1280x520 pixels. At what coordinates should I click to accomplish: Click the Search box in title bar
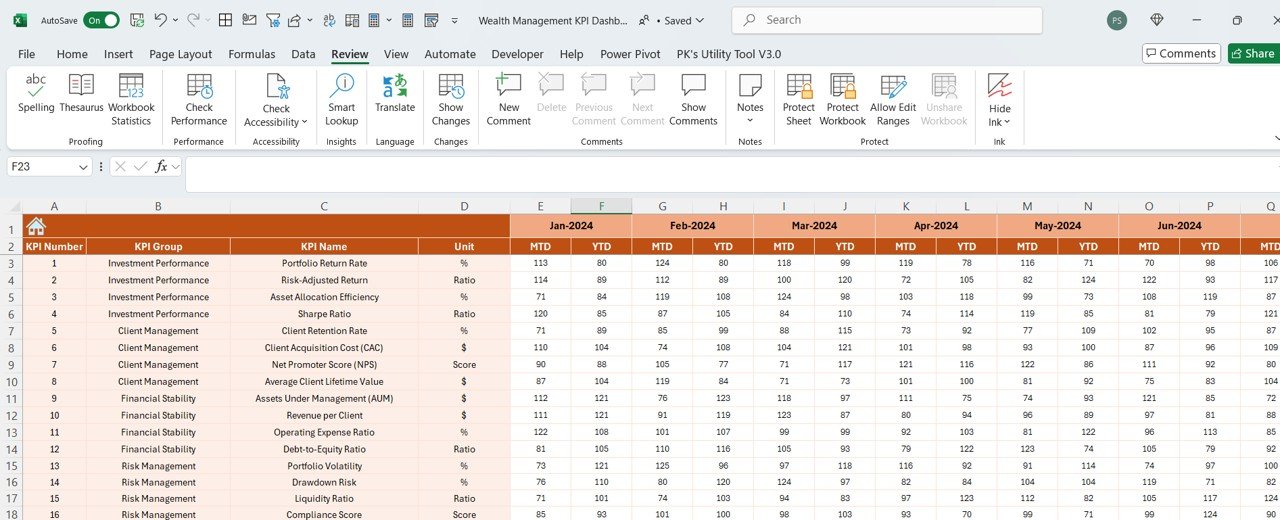coord(887,20)
